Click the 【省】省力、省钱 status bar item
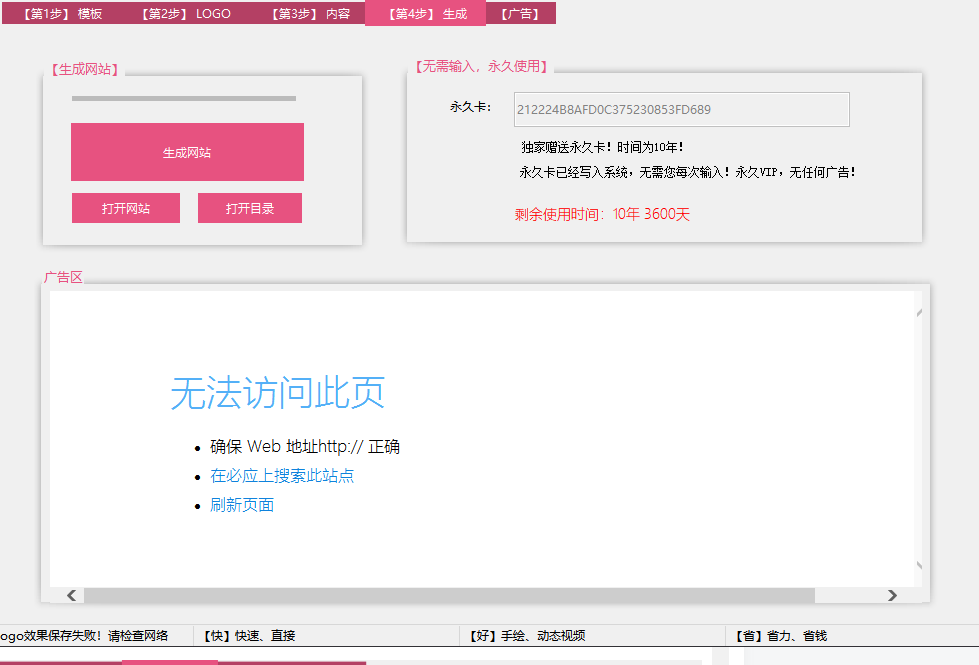Image resolution: width=979 pixels, height=665 pixels. click(780, 636)
